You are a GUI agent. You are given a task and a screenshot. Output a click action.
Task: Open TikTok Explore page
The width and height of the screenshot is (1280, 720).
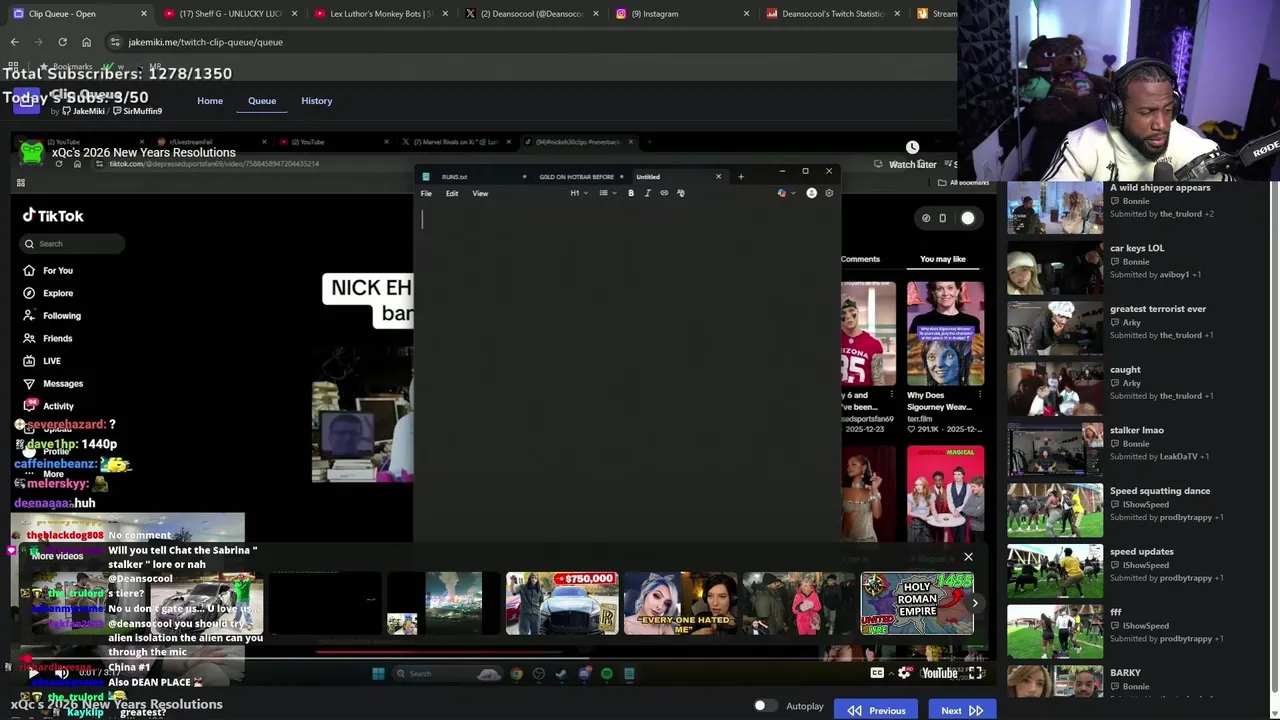(58, 293)
